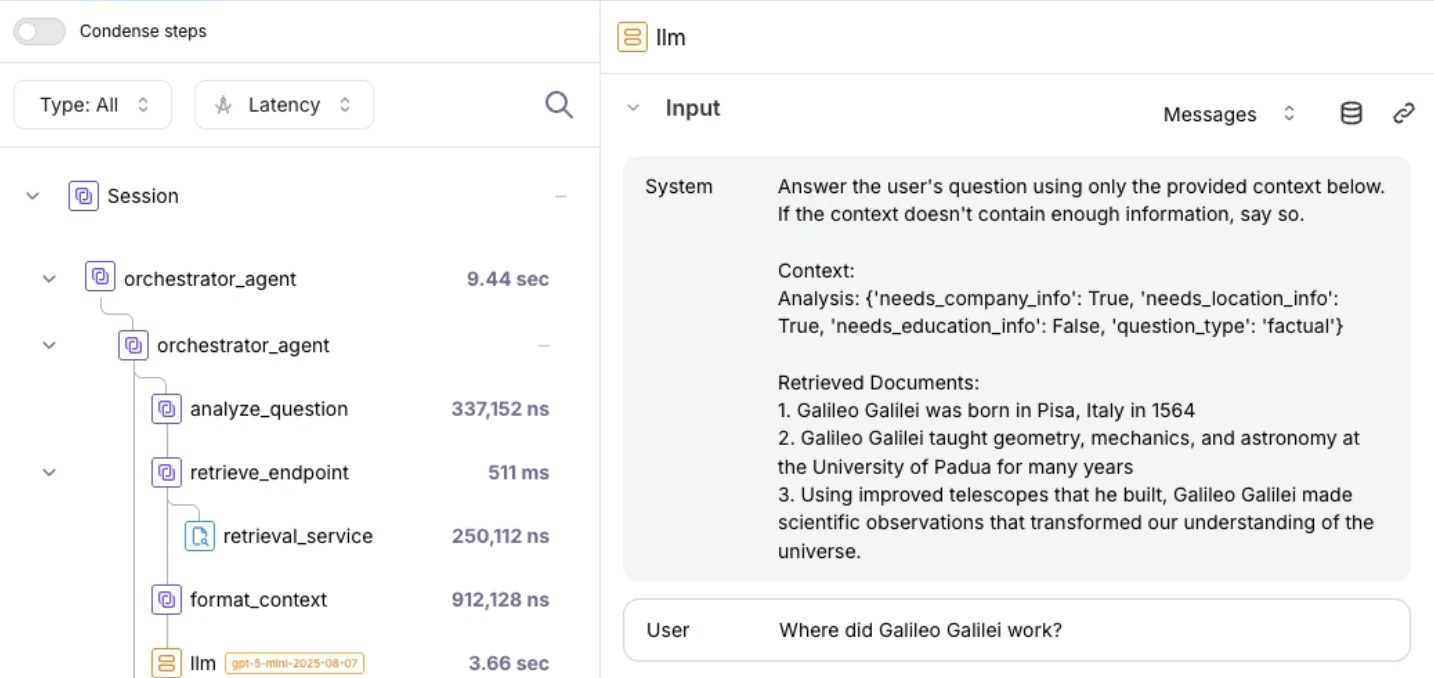
Task: Open the Type: All filter dropdown
Action: click(x=93, y=105)
